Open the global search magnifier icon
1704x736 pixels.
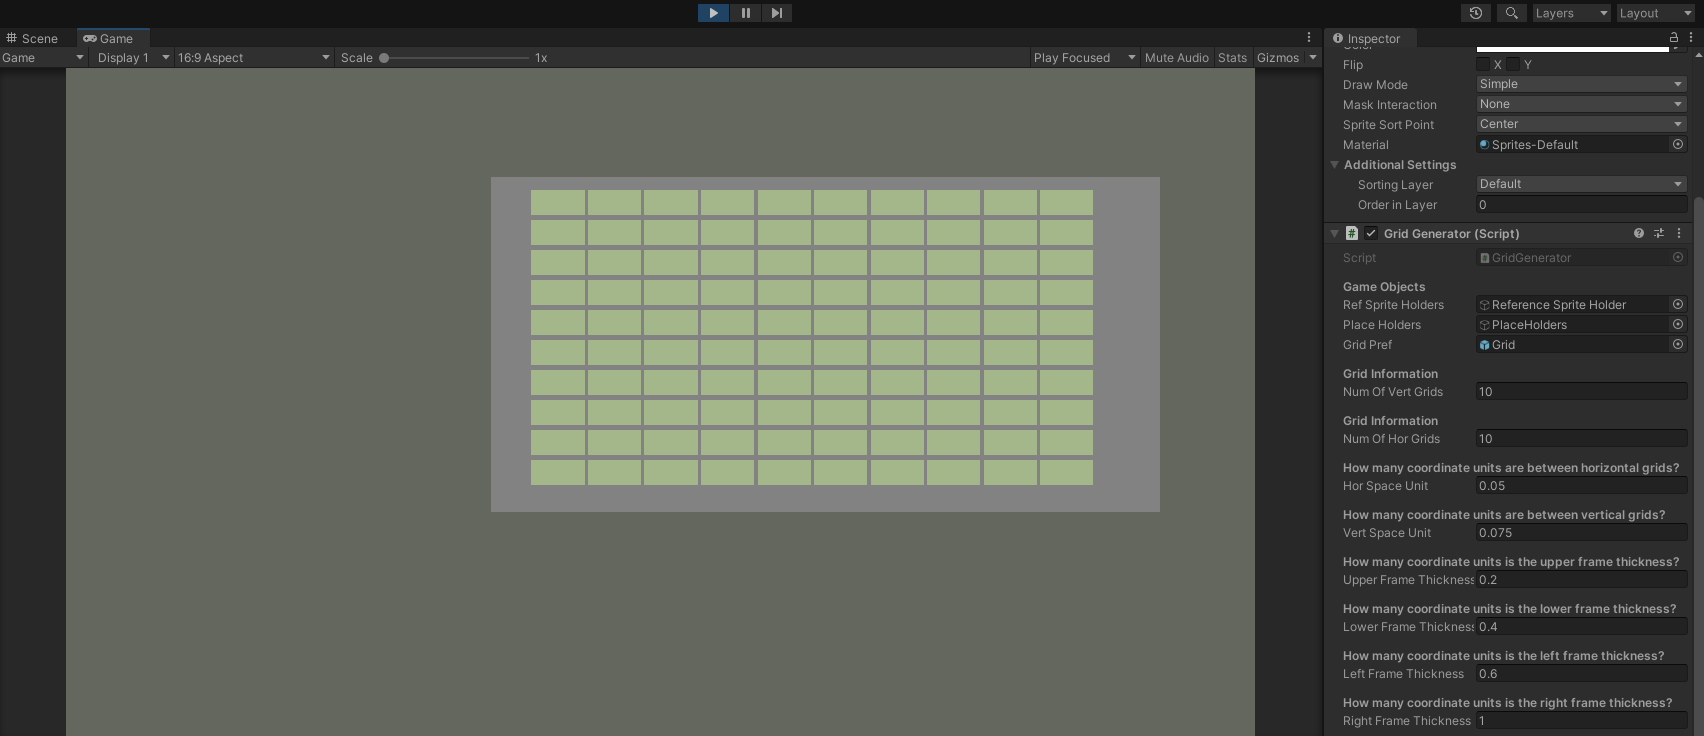(x=1512, y=13)
